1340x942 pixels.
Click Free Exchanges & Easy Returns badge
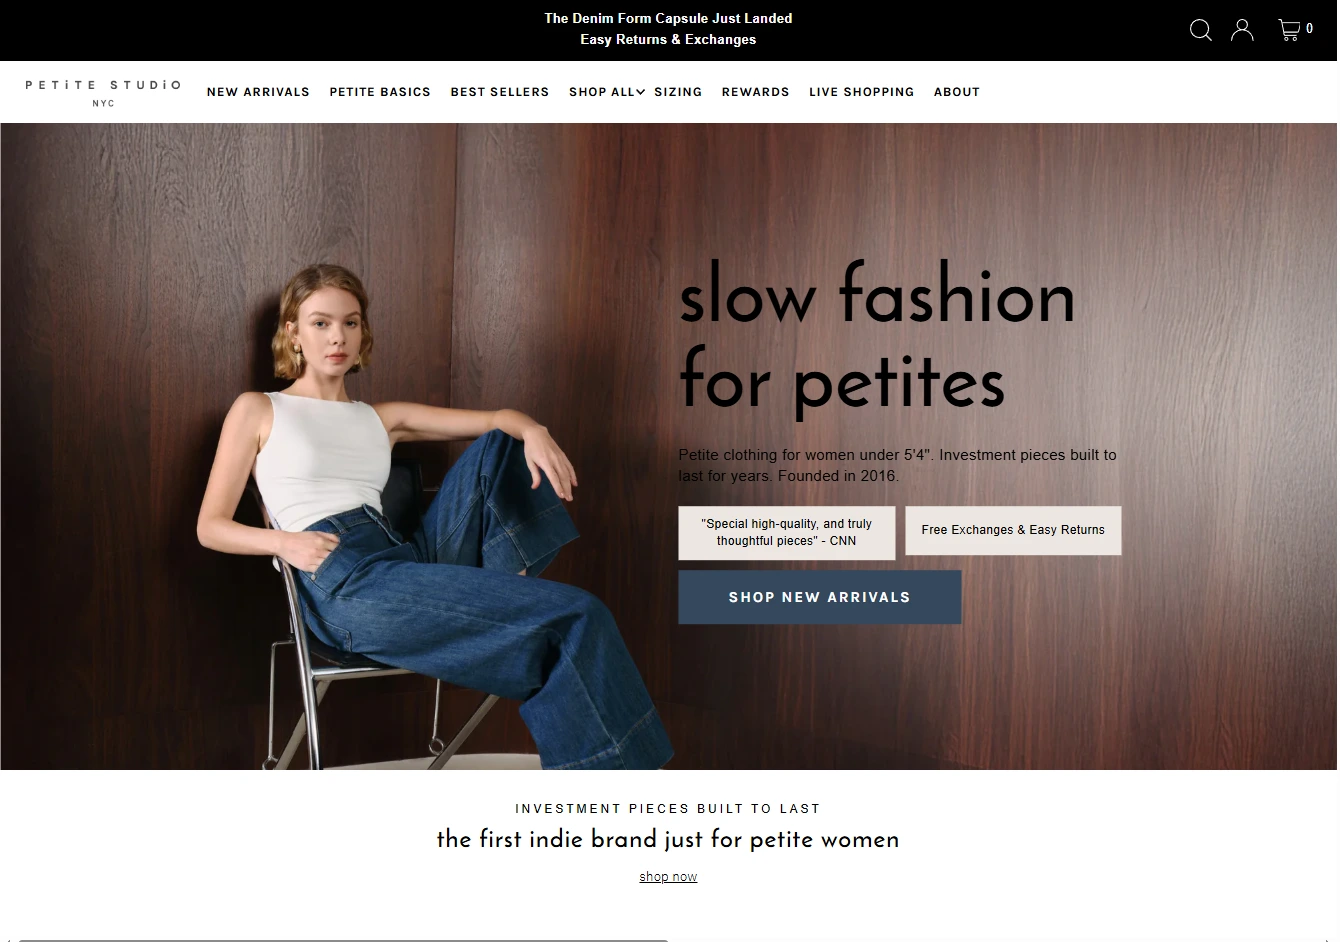(1013, 530)
